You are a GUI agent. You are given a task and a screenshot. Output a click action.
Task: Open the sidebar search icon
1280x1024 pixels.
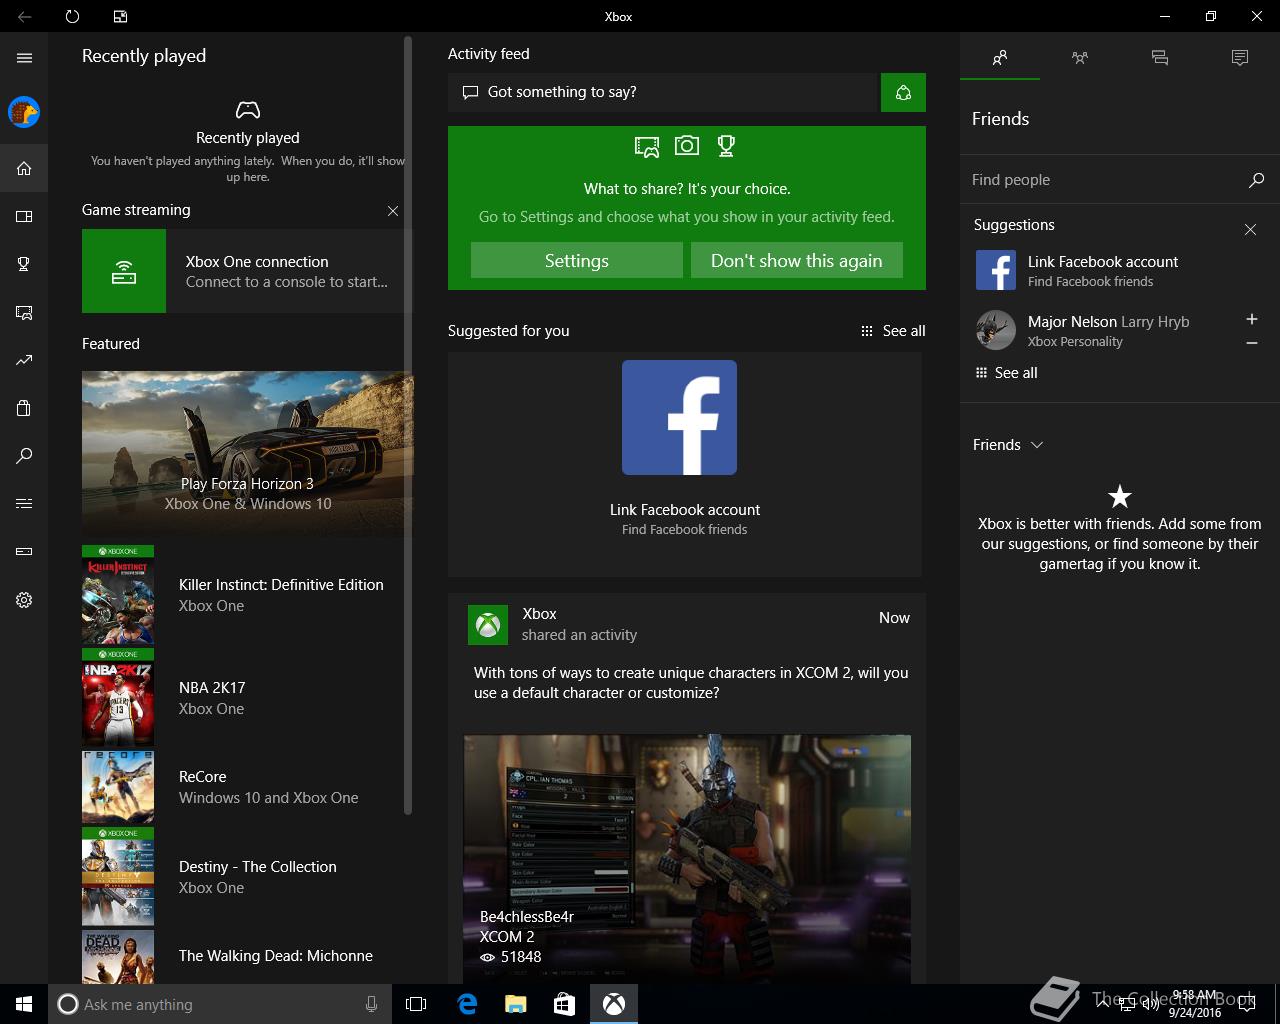point(24,456)
